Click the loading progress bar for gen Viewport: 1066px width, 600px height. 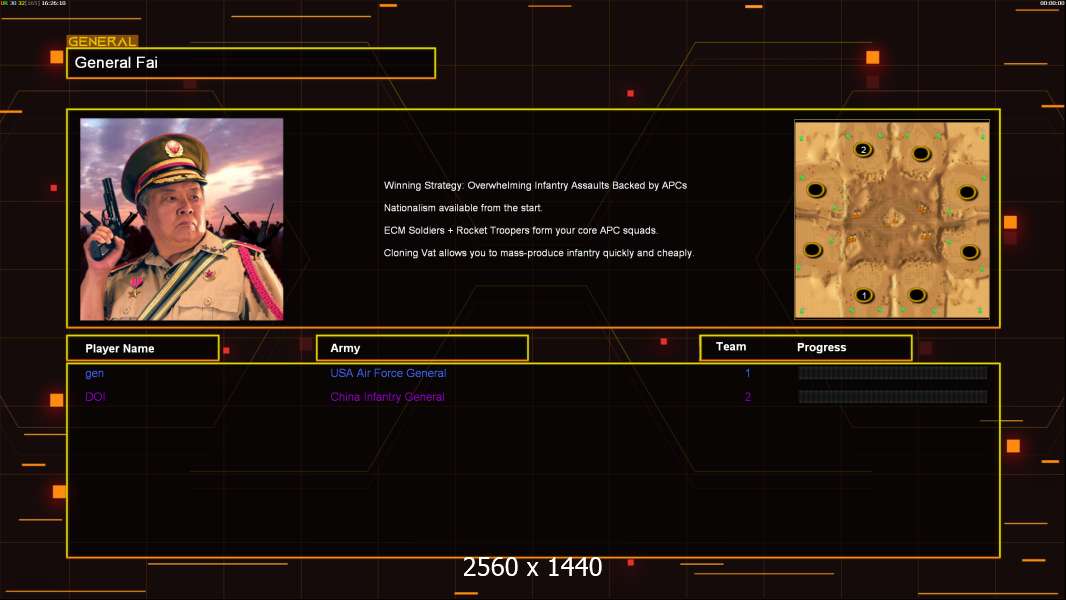(x=893, y=372)
